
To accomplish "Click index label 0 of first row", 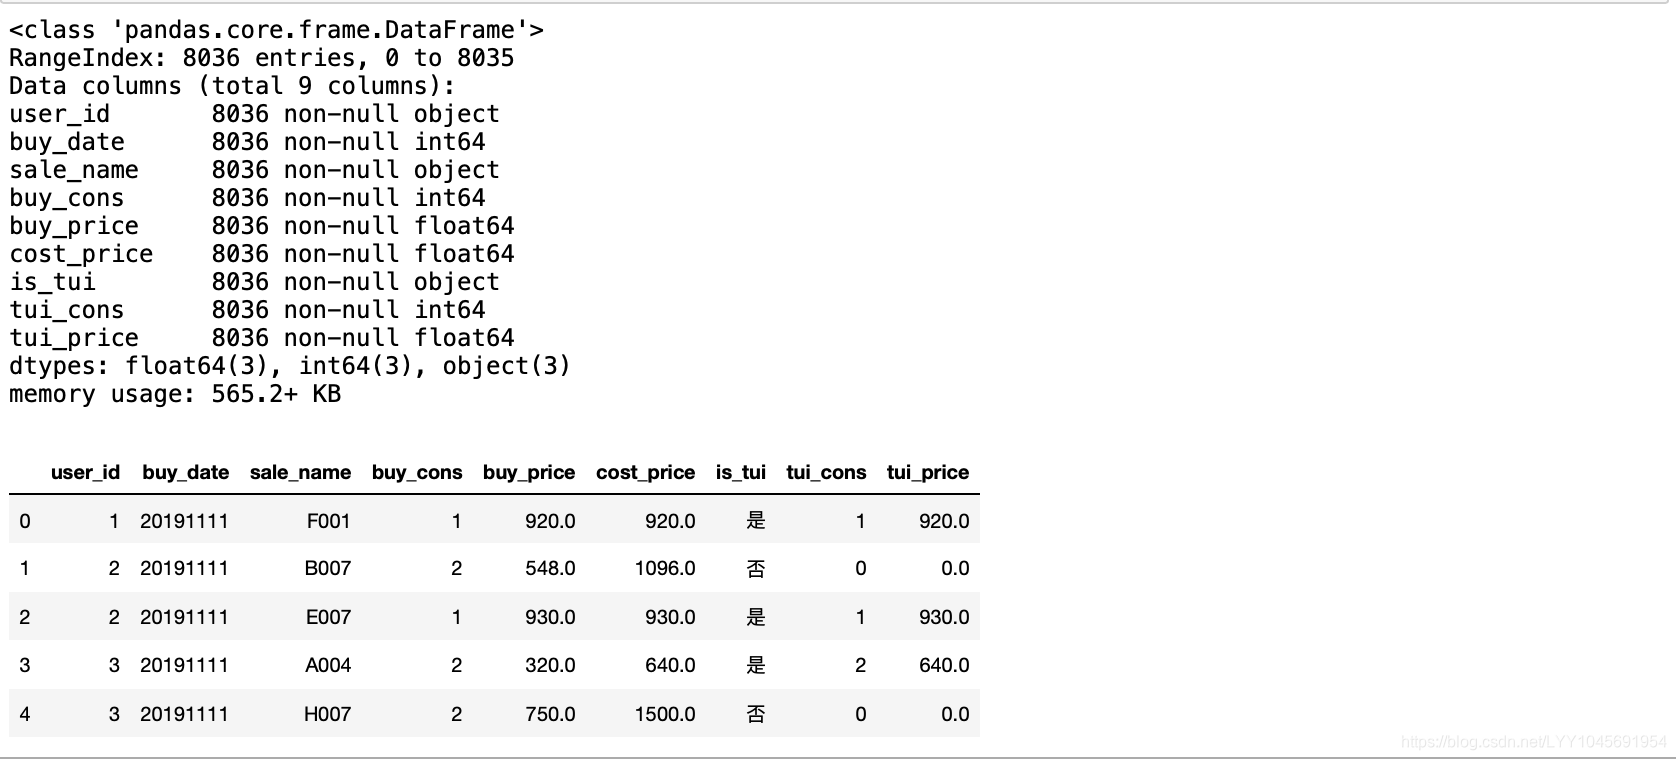I will [x=25, y=521].
